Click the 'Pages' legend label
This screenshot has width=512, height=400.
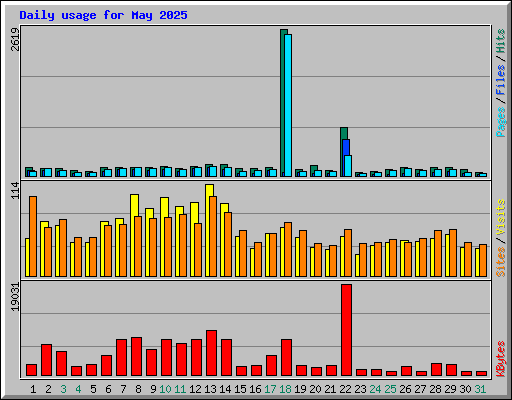click(x=501, y=122)
